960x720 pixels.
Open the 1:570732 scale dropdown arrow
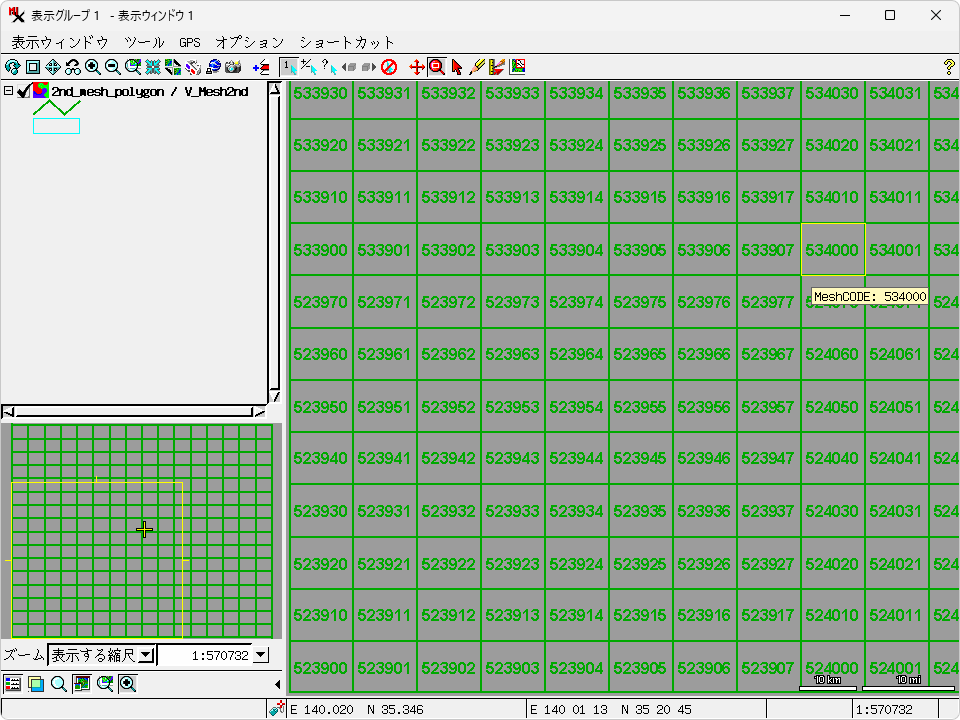pos(261,655)
